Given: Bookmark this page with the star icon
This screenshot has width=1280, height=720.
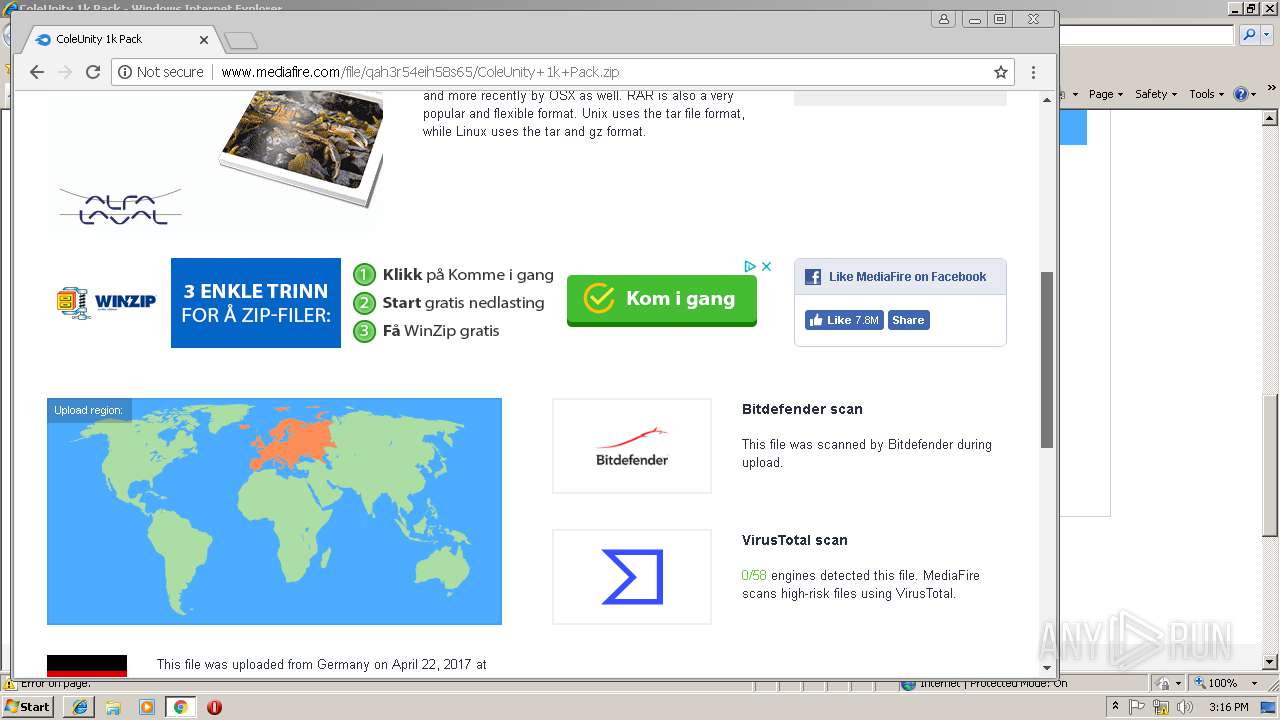Looking at the screenshot, I should click(1000, 72).
